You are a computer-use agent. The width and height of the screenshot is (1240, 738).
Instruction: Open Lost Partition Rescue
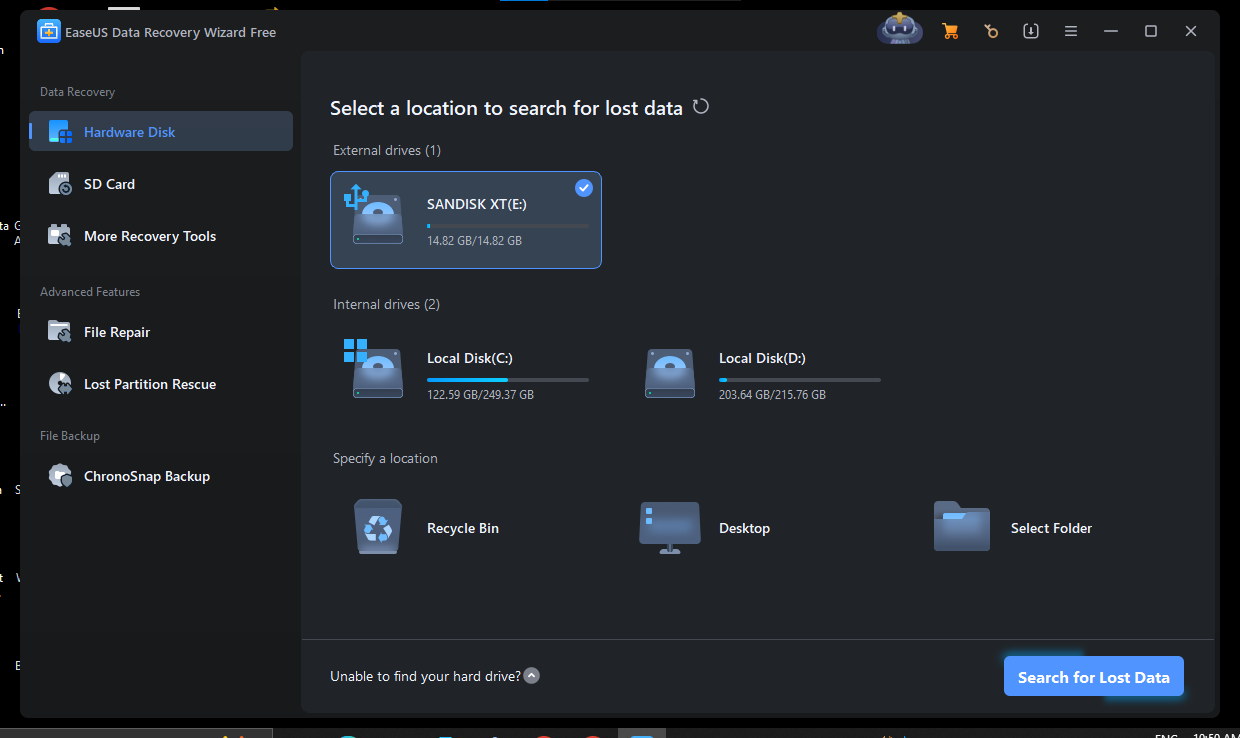[x=161, y=384]
